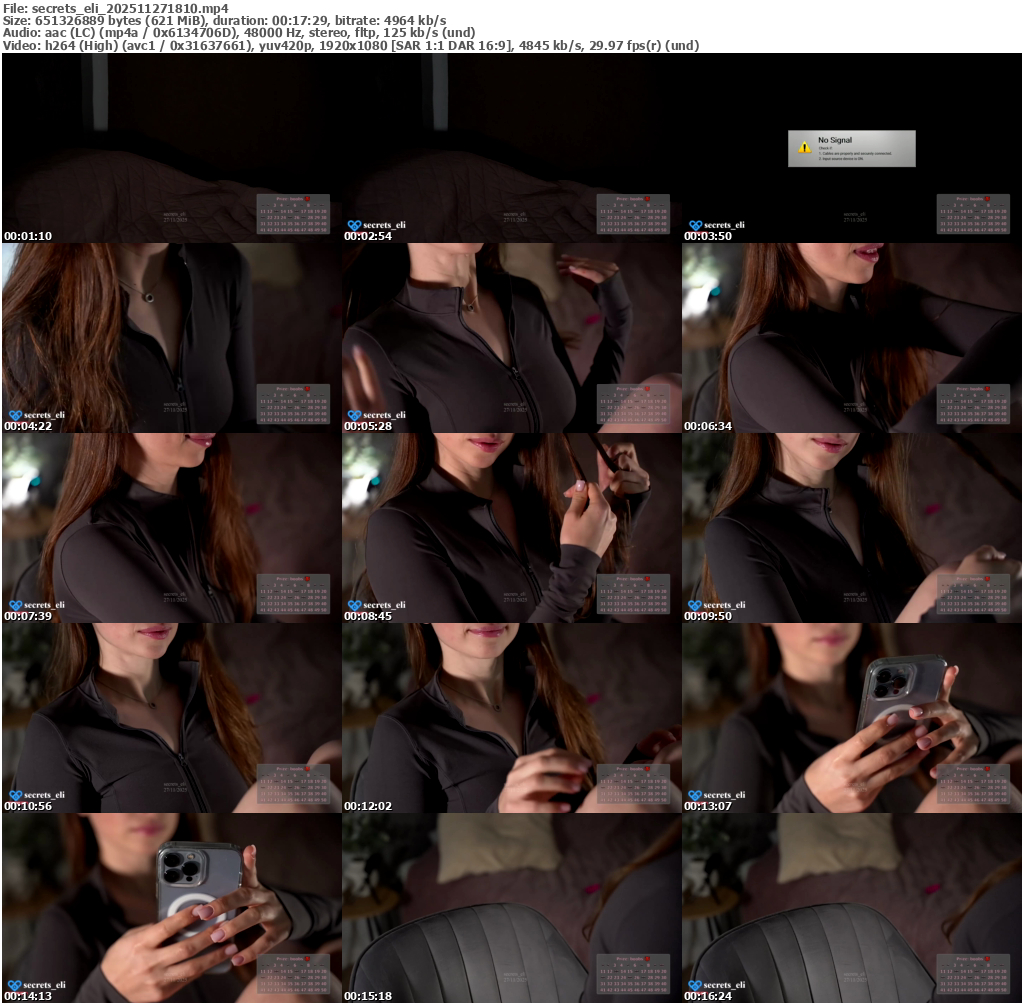This screenshot has height=1003, width=1024.
Task: Click the hair-twirling frame at 00:08:45
Action: tap(512, 528)
